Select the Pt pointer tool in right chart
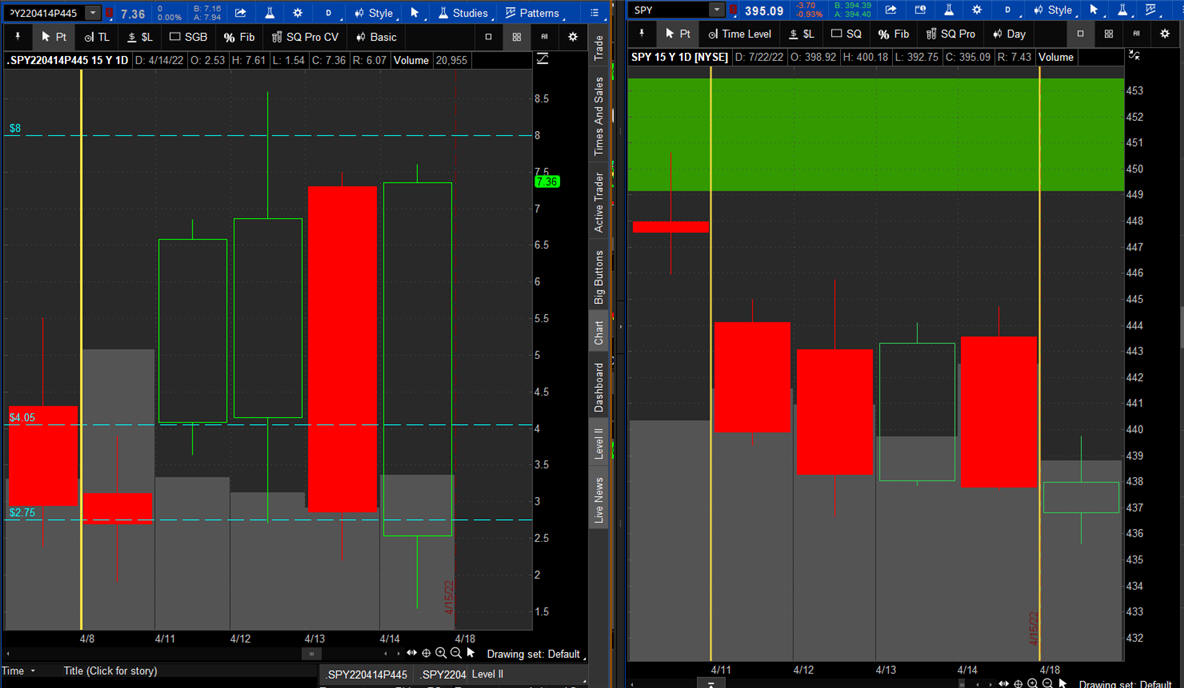Viewport: 1184px width, 688px height. click(x=677, y=34)
